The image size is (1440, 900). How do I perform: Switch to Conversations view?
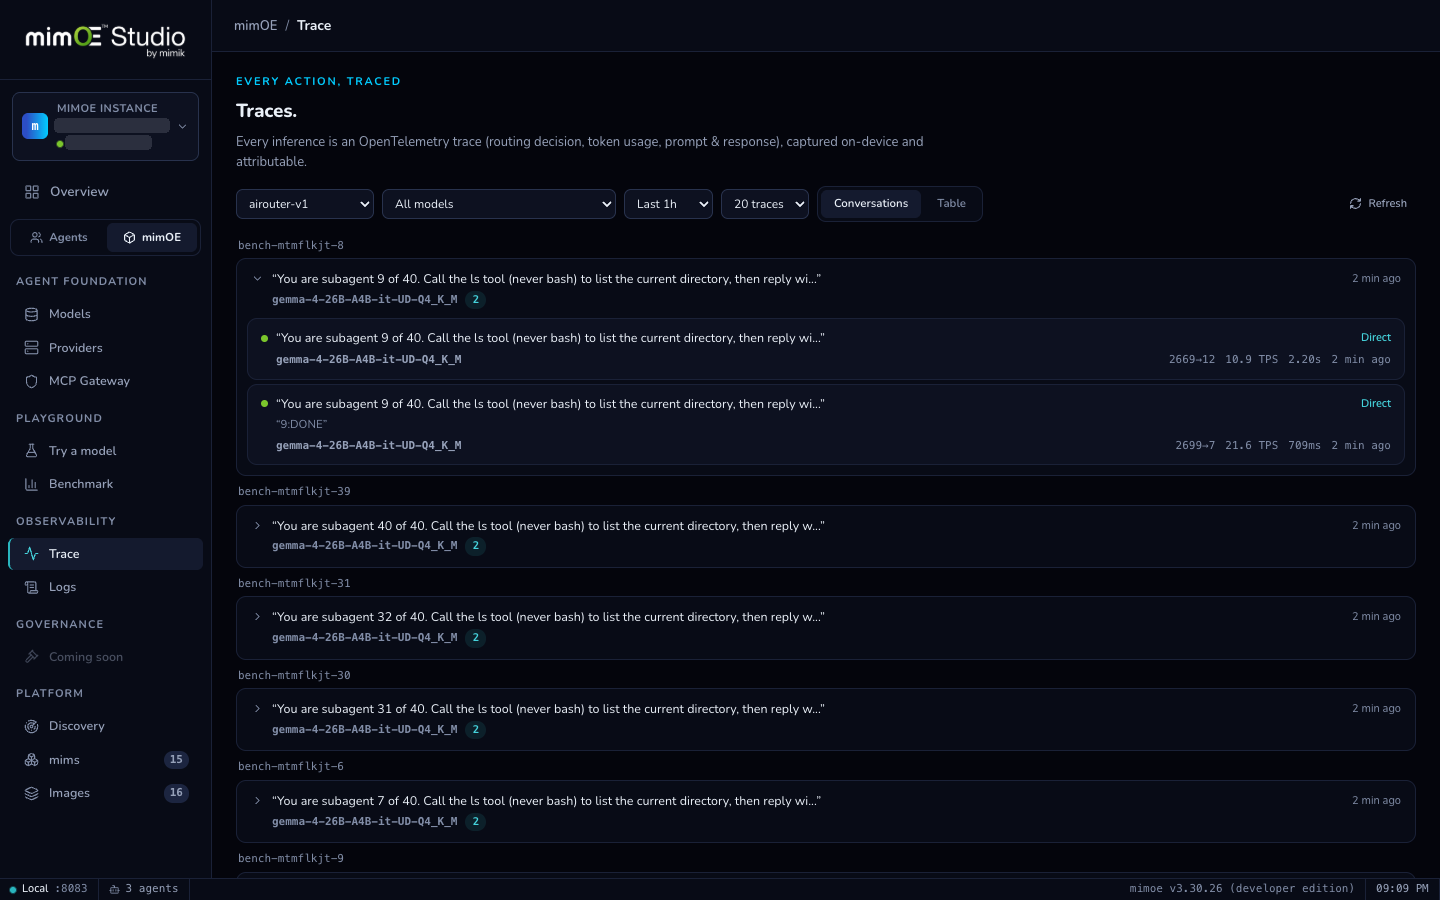(x=871, y=204)
